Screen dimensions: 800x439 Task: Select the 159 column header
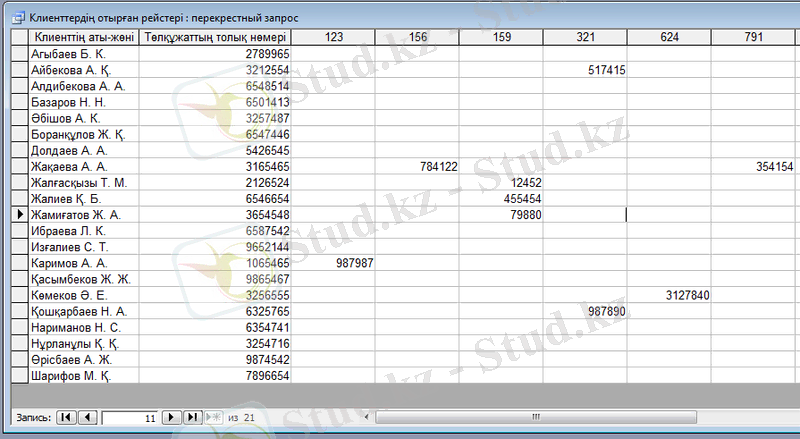[501, 37]
